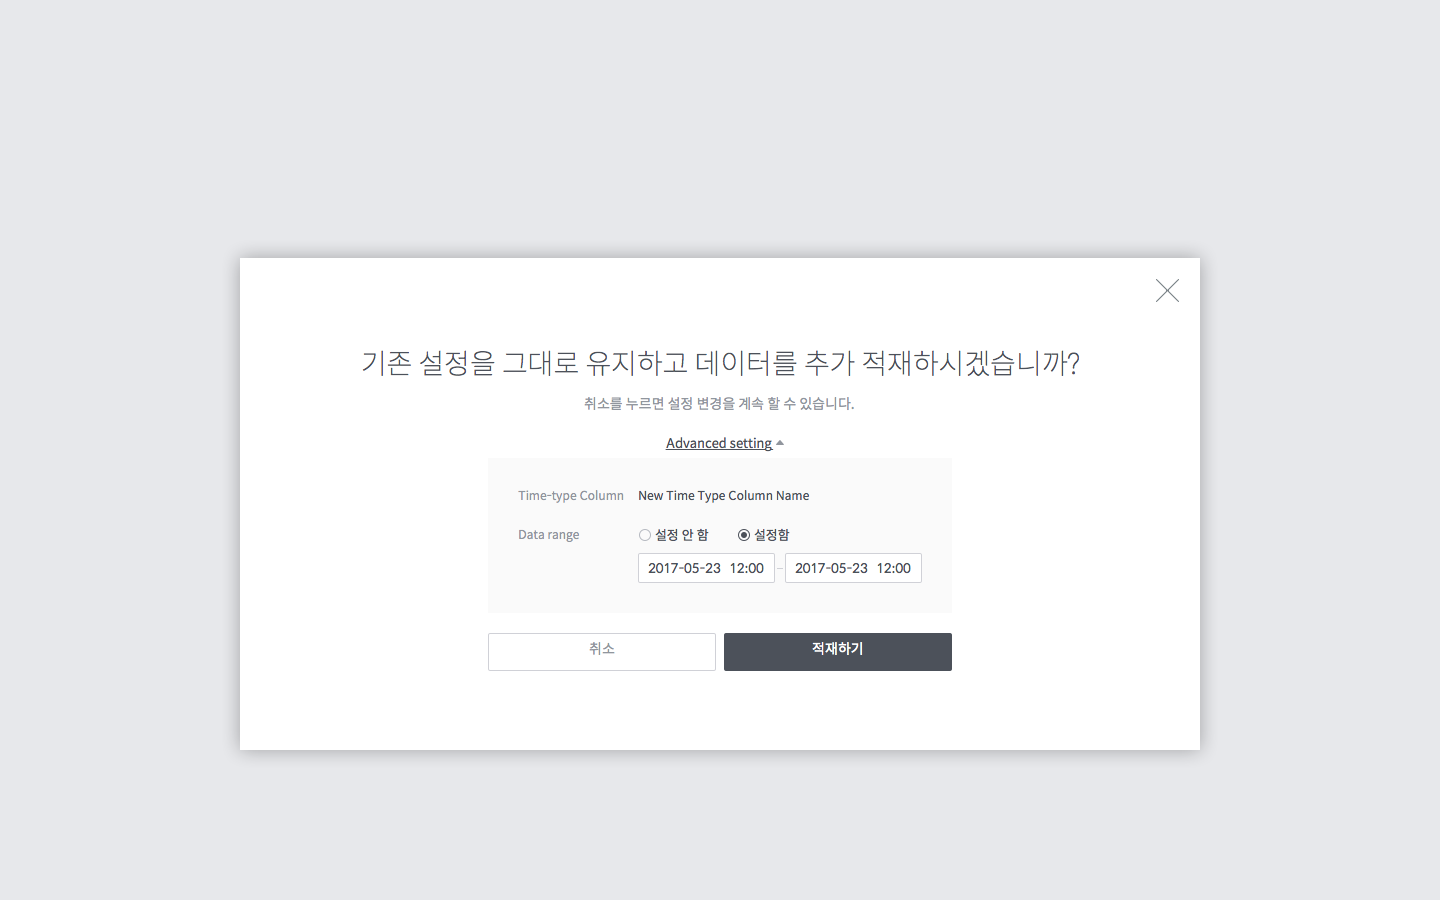The height and width of the screenshot is (900, 1440).
Task: Confirm data loading with 적재하기
Action: click(837, 651)
